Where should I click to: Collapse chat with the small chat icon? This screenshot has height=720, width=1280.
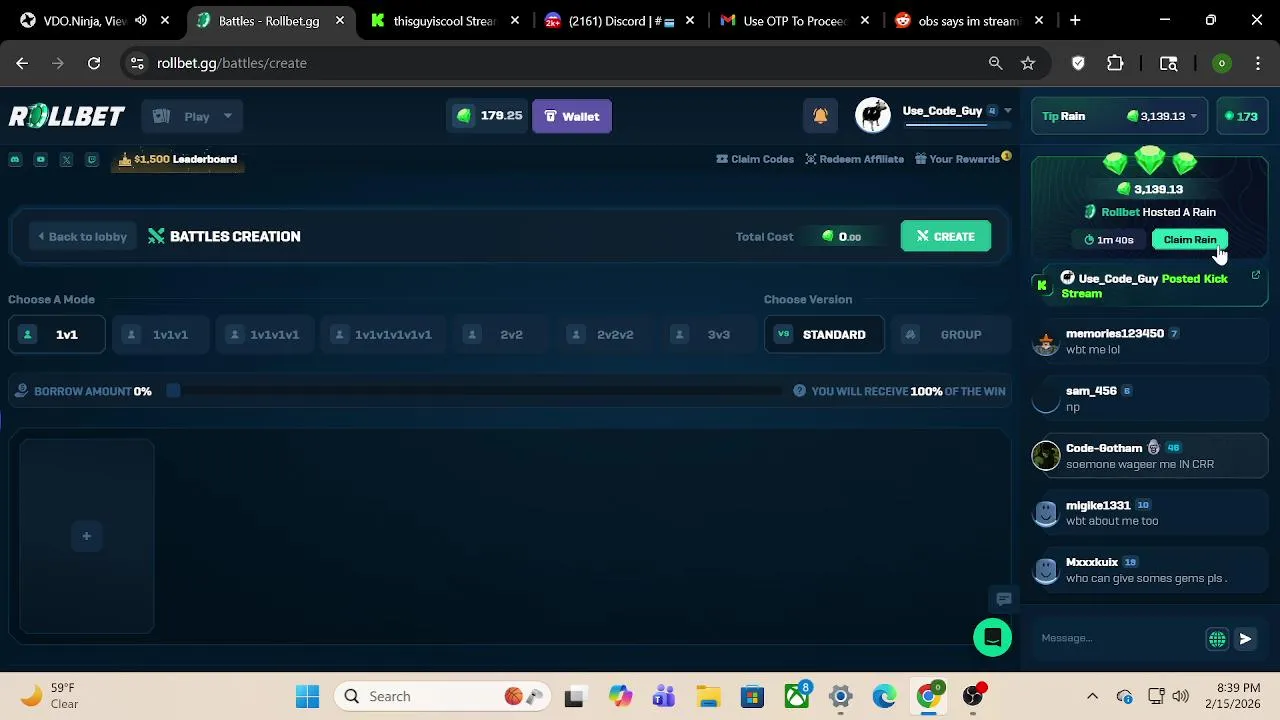[1004, 599]
